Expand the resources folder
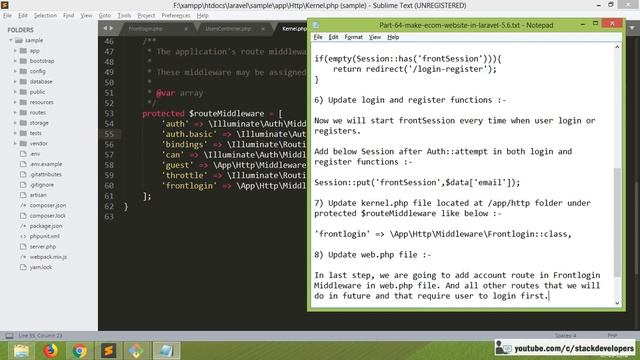 pyautogui.click(x=16, y=102)
